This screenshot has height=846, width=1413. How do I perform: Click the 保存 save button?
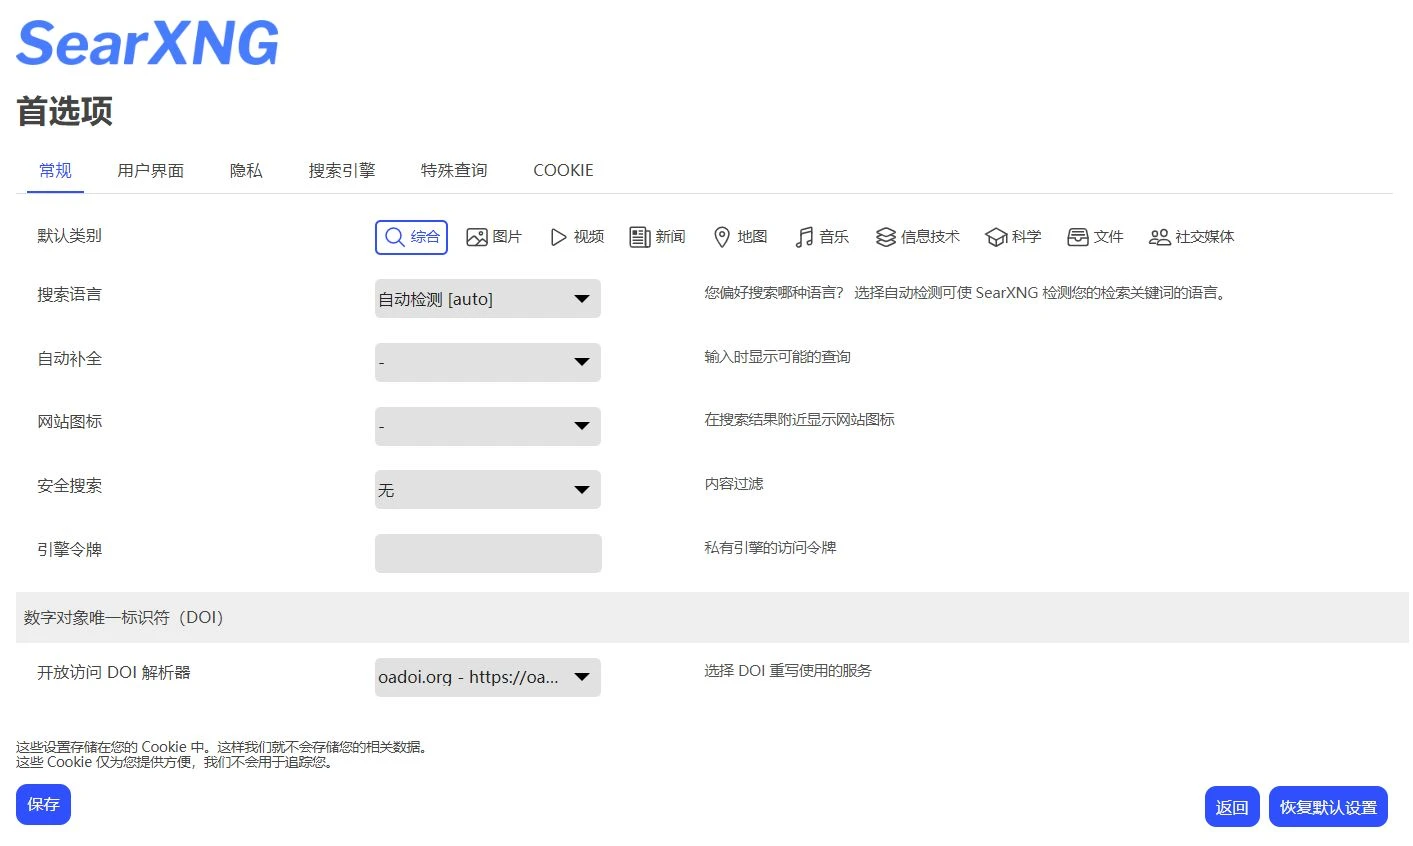[x=43, y=805]
